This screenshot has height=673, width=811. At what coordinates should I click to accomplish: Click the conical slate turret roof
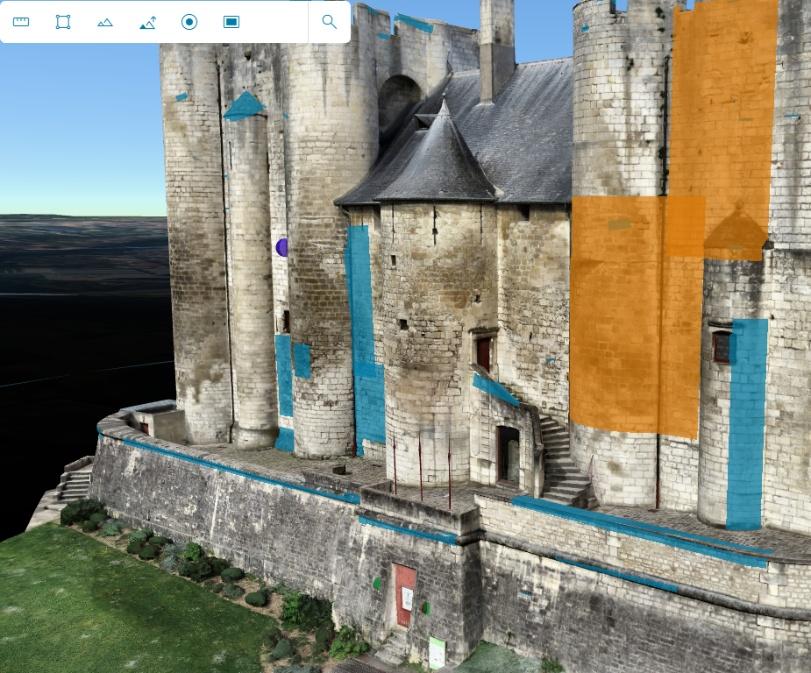[437, 160]
